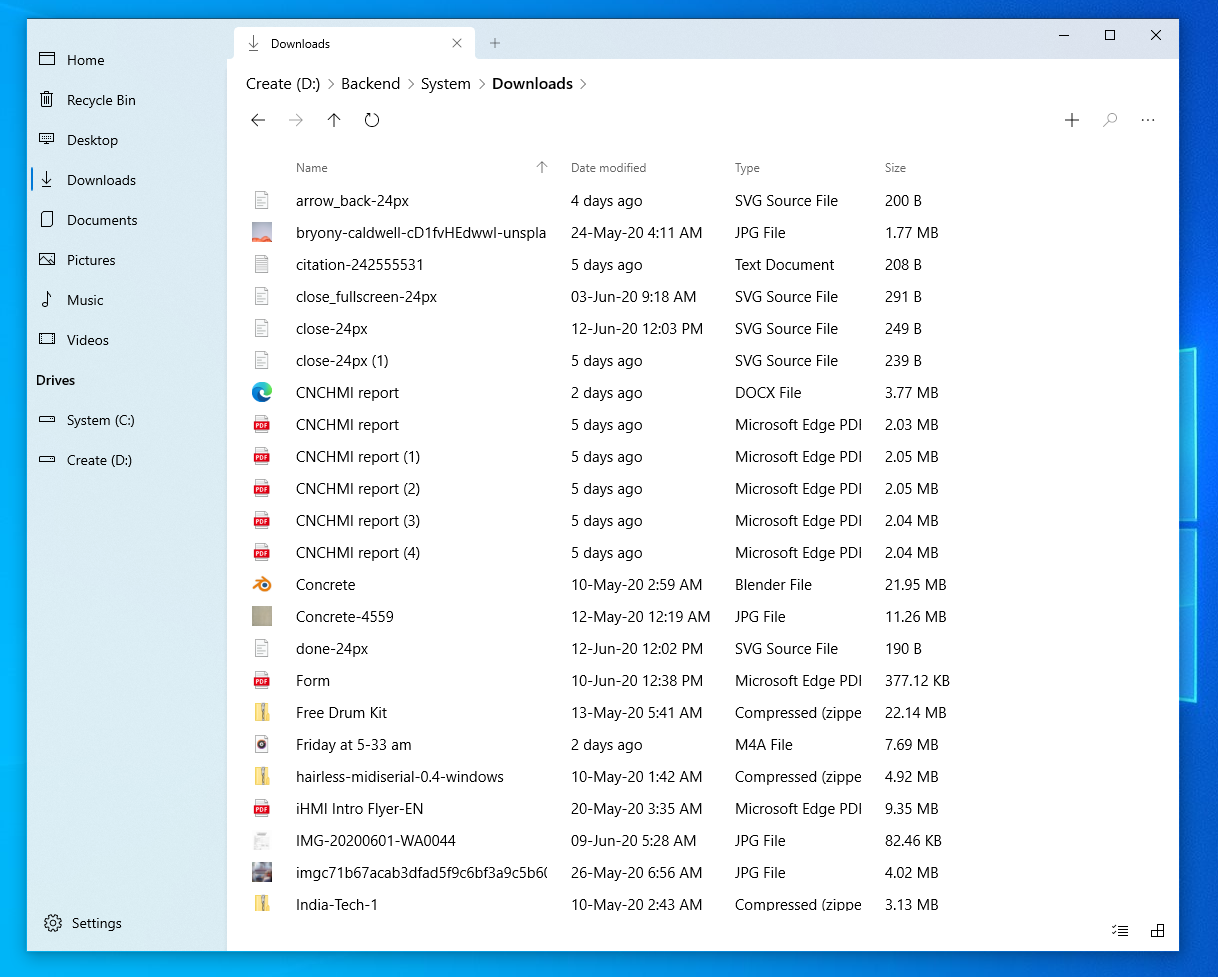Click the Edge icon of CNCHMI report DOCX
The image size is (1218, 977).
pos(262,393)
